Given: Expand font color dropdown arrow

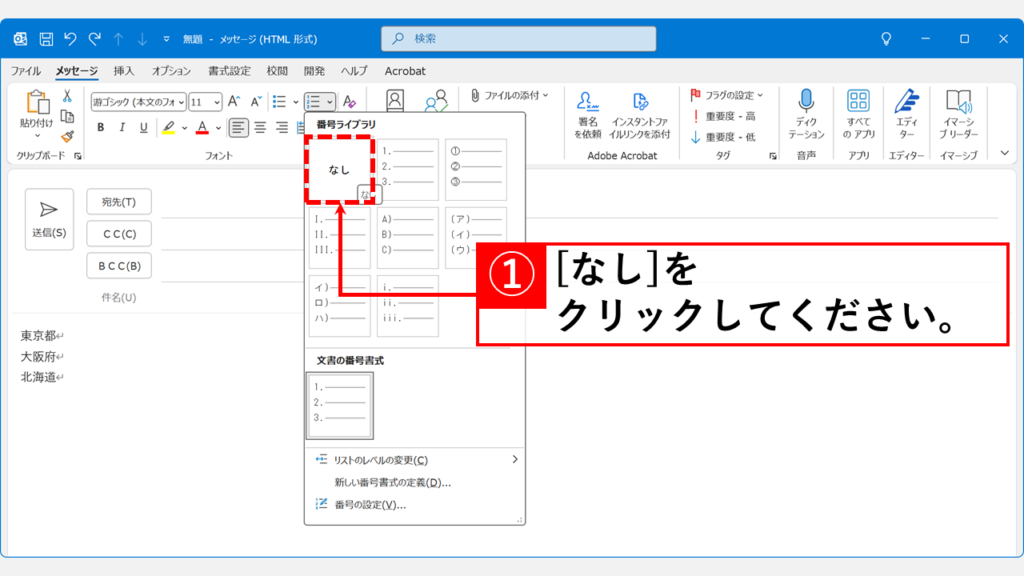Looking at the screenshot, I should point(218,128).
